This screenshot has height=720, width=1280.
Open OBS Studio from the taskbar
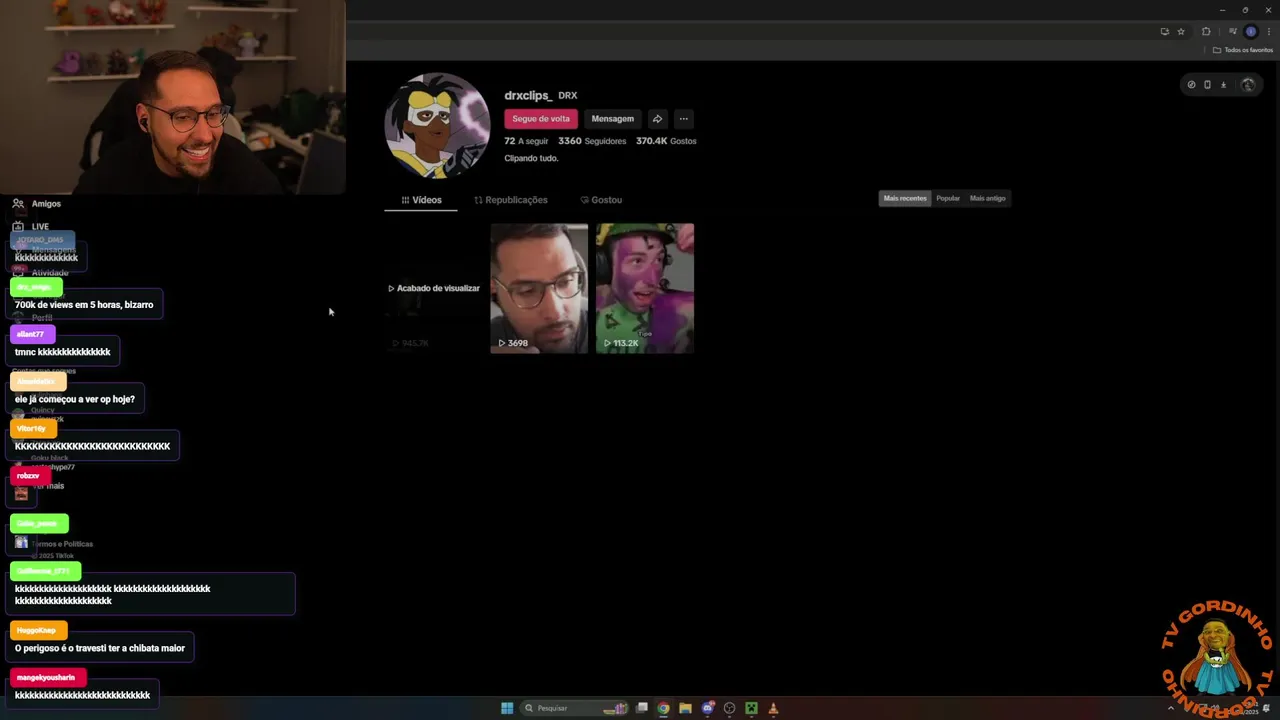[x=730, y=708]
